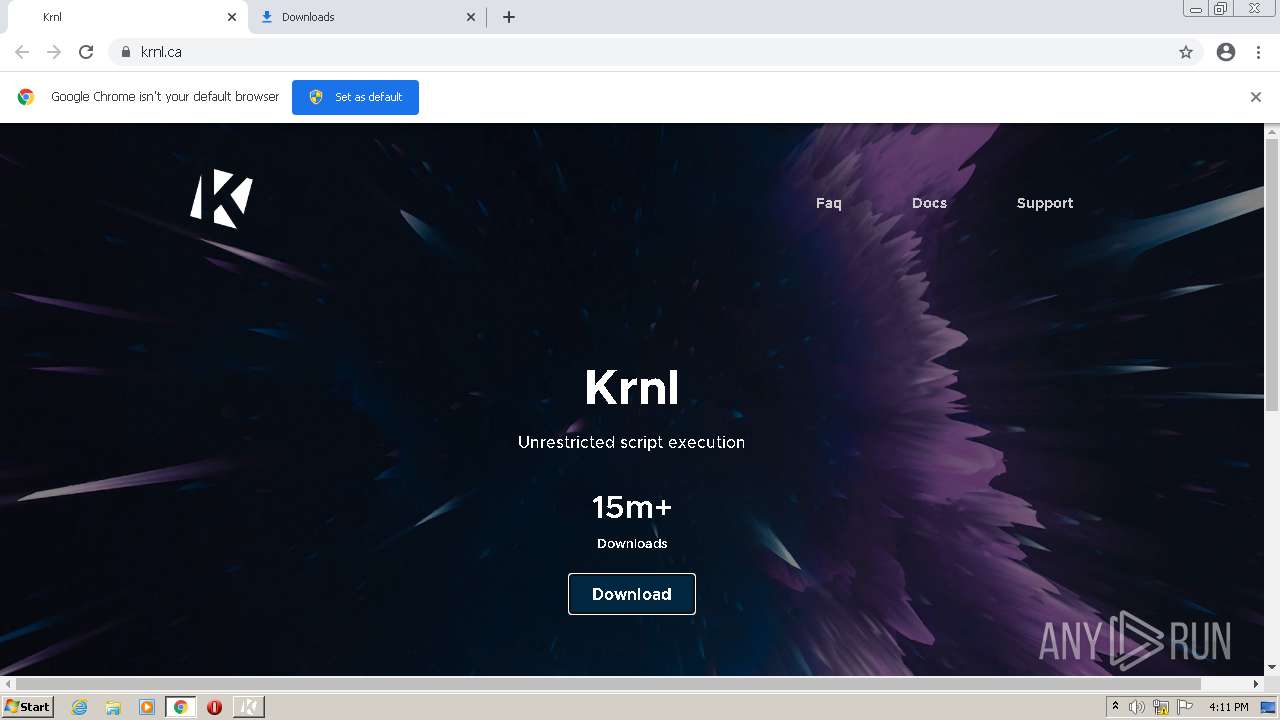1280x720 pixels.
Task: Show hidden system tray icons
Action: pyautogui.click(x=1115, y=707)
